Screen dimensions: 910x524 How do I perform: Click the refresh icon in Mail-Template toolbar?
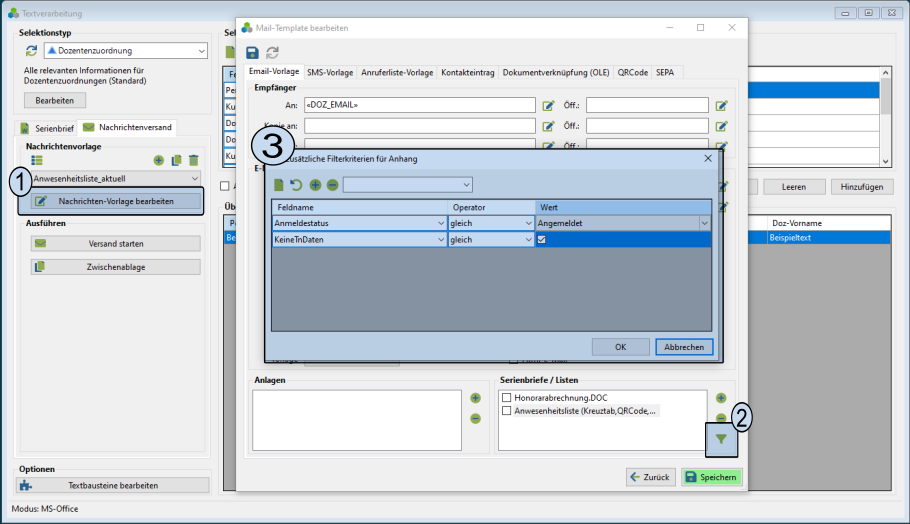[272, 53]
